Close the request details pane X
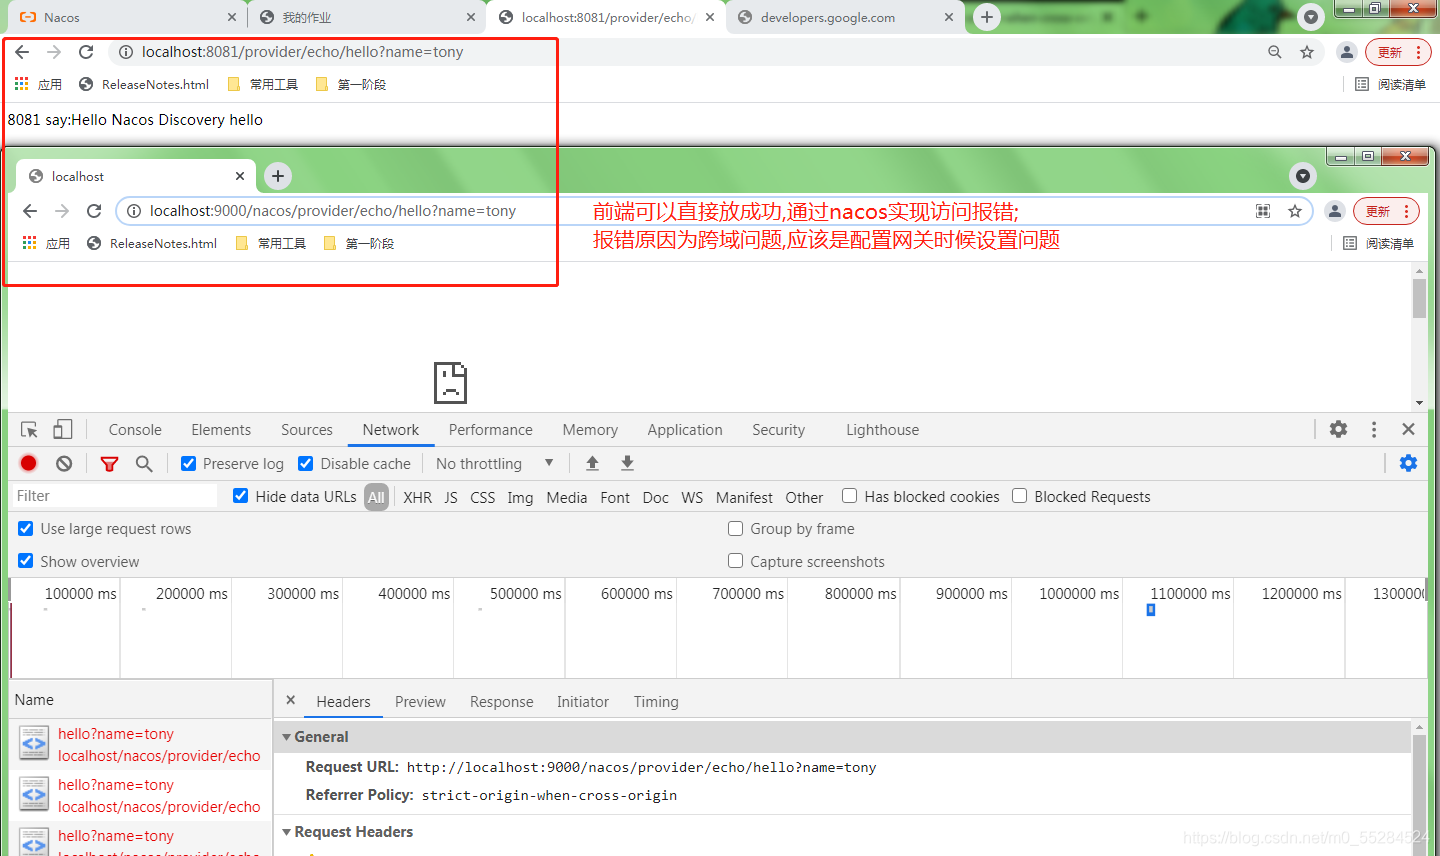The image size is (1440, 856). pos(291,701)
